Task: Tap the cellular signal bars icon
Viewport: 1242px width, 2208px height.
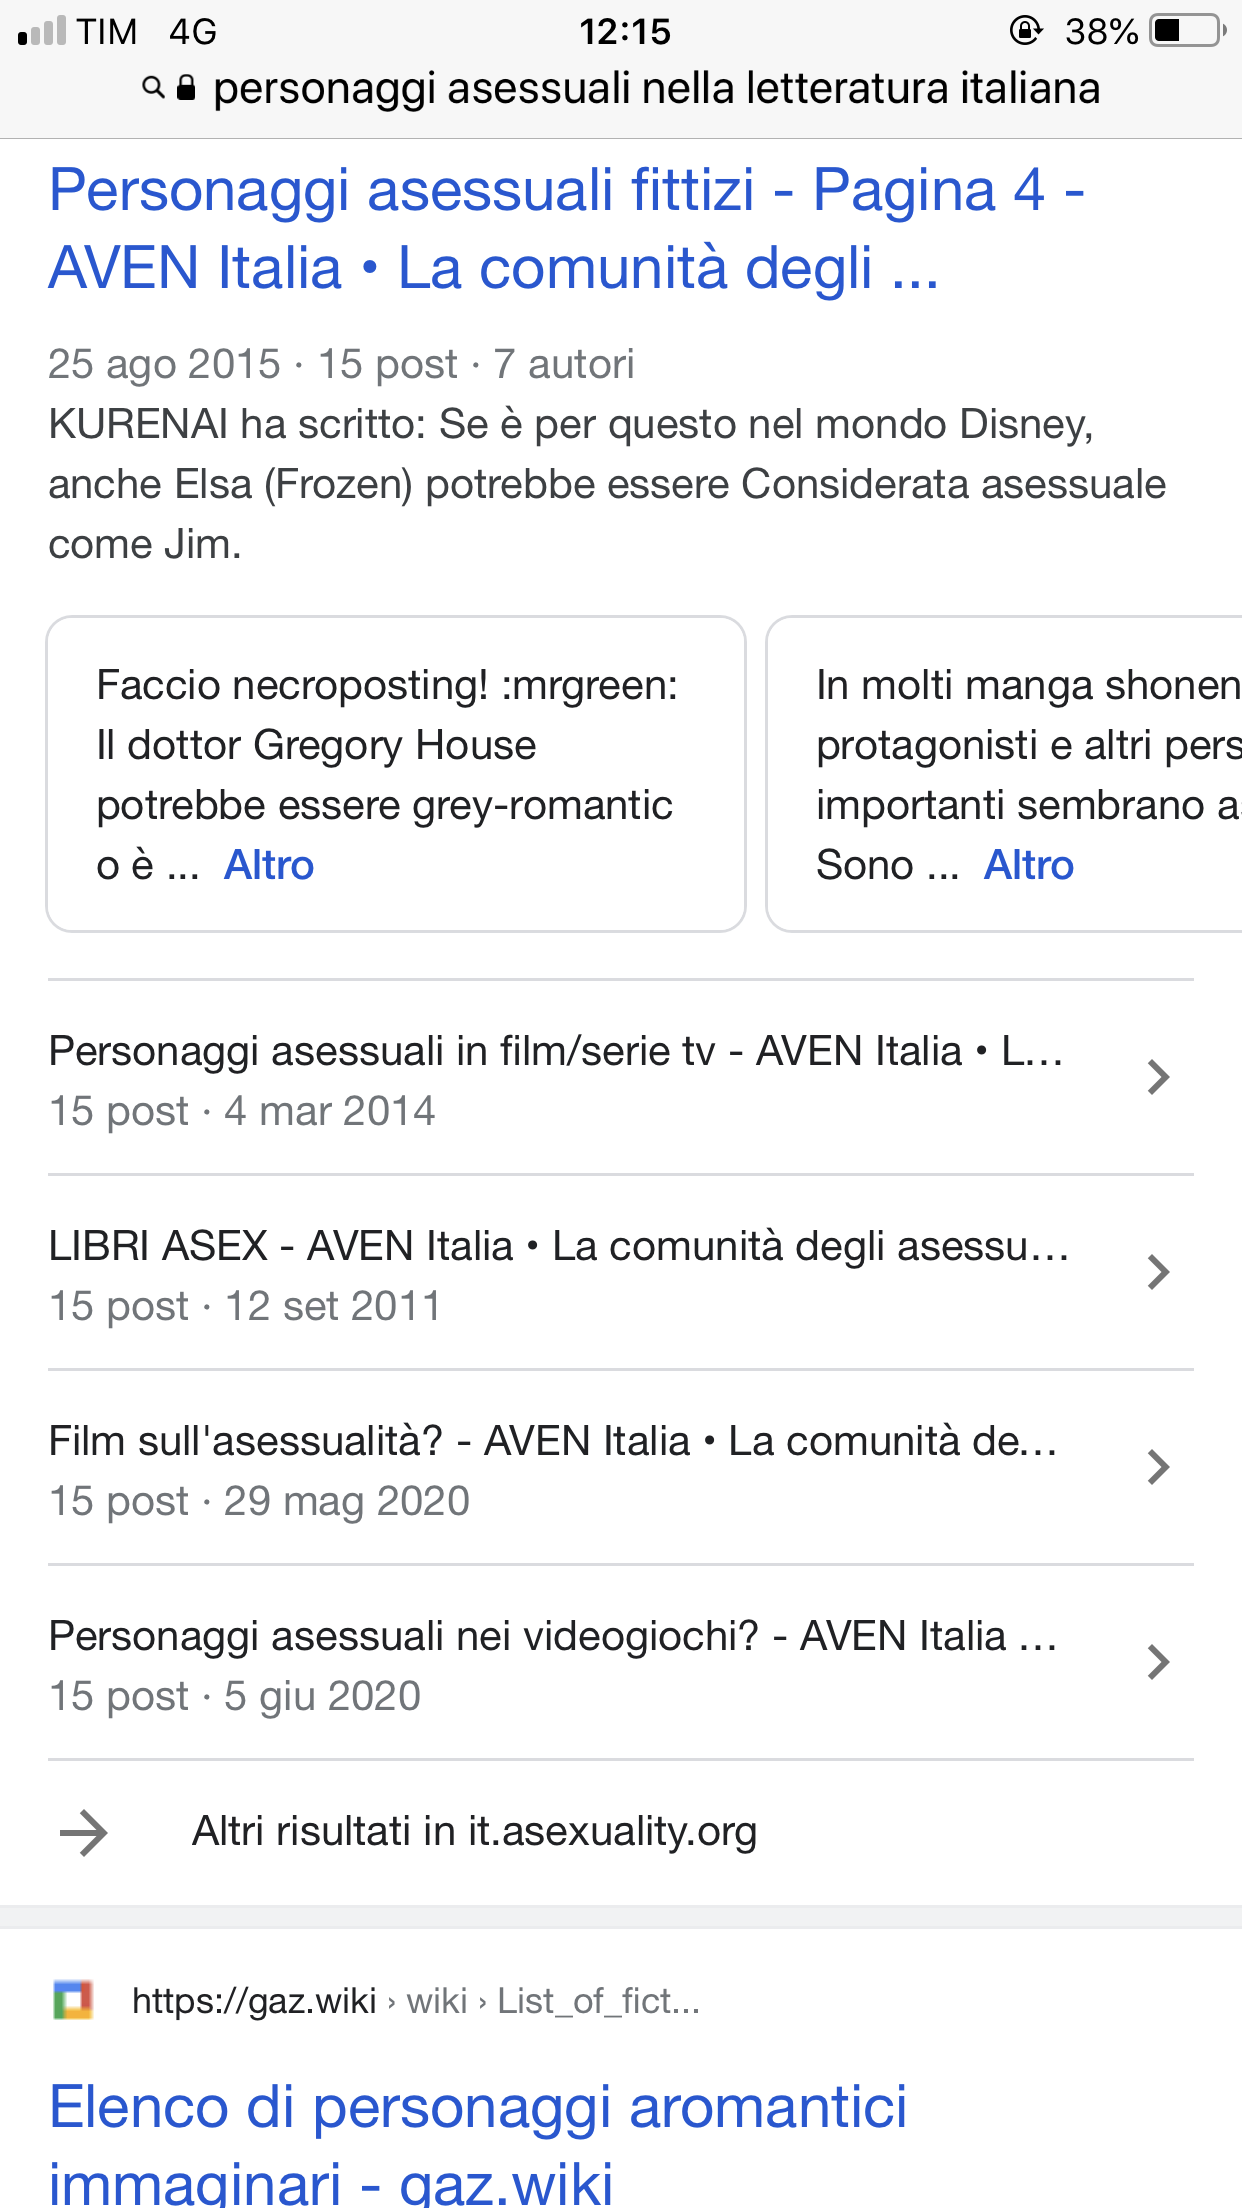Action: point(42,31)
